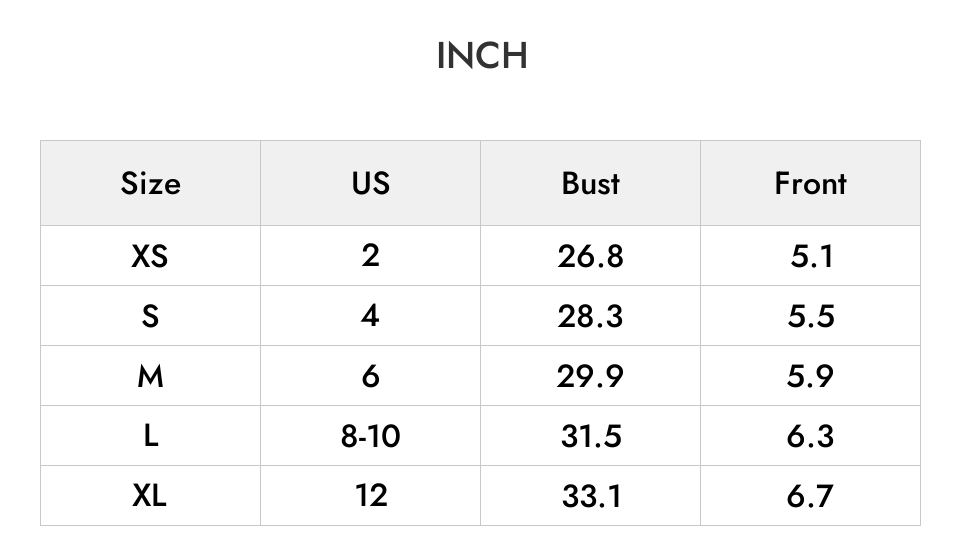
Task: Click the 6.3 front value
Action: coord(811,435)
